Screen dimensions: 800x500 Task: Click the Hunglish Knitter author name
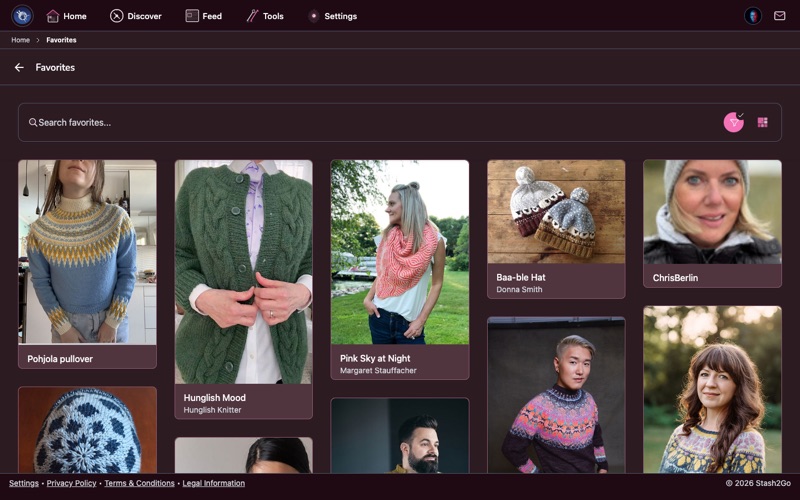(x=212, y=410)
